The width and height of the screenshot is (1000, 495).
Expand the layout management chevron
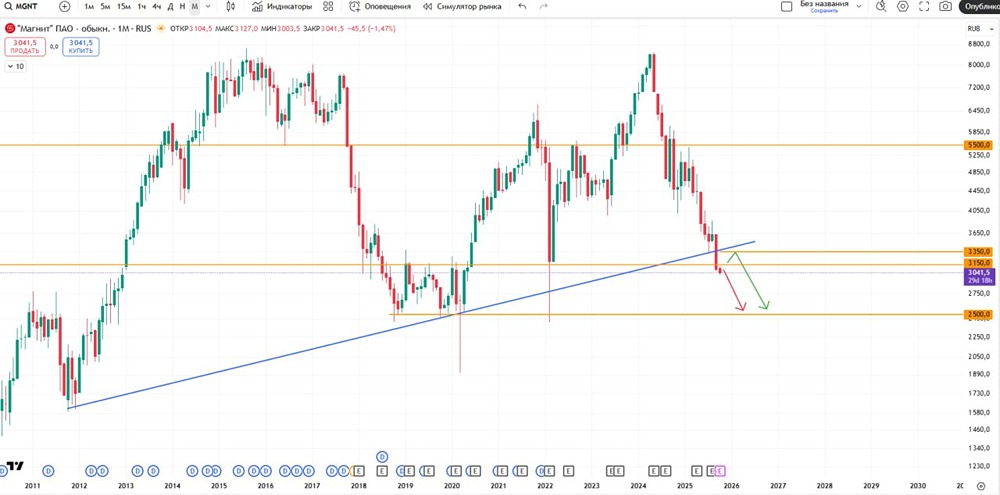pyautogui.click(x=858, y=6)
